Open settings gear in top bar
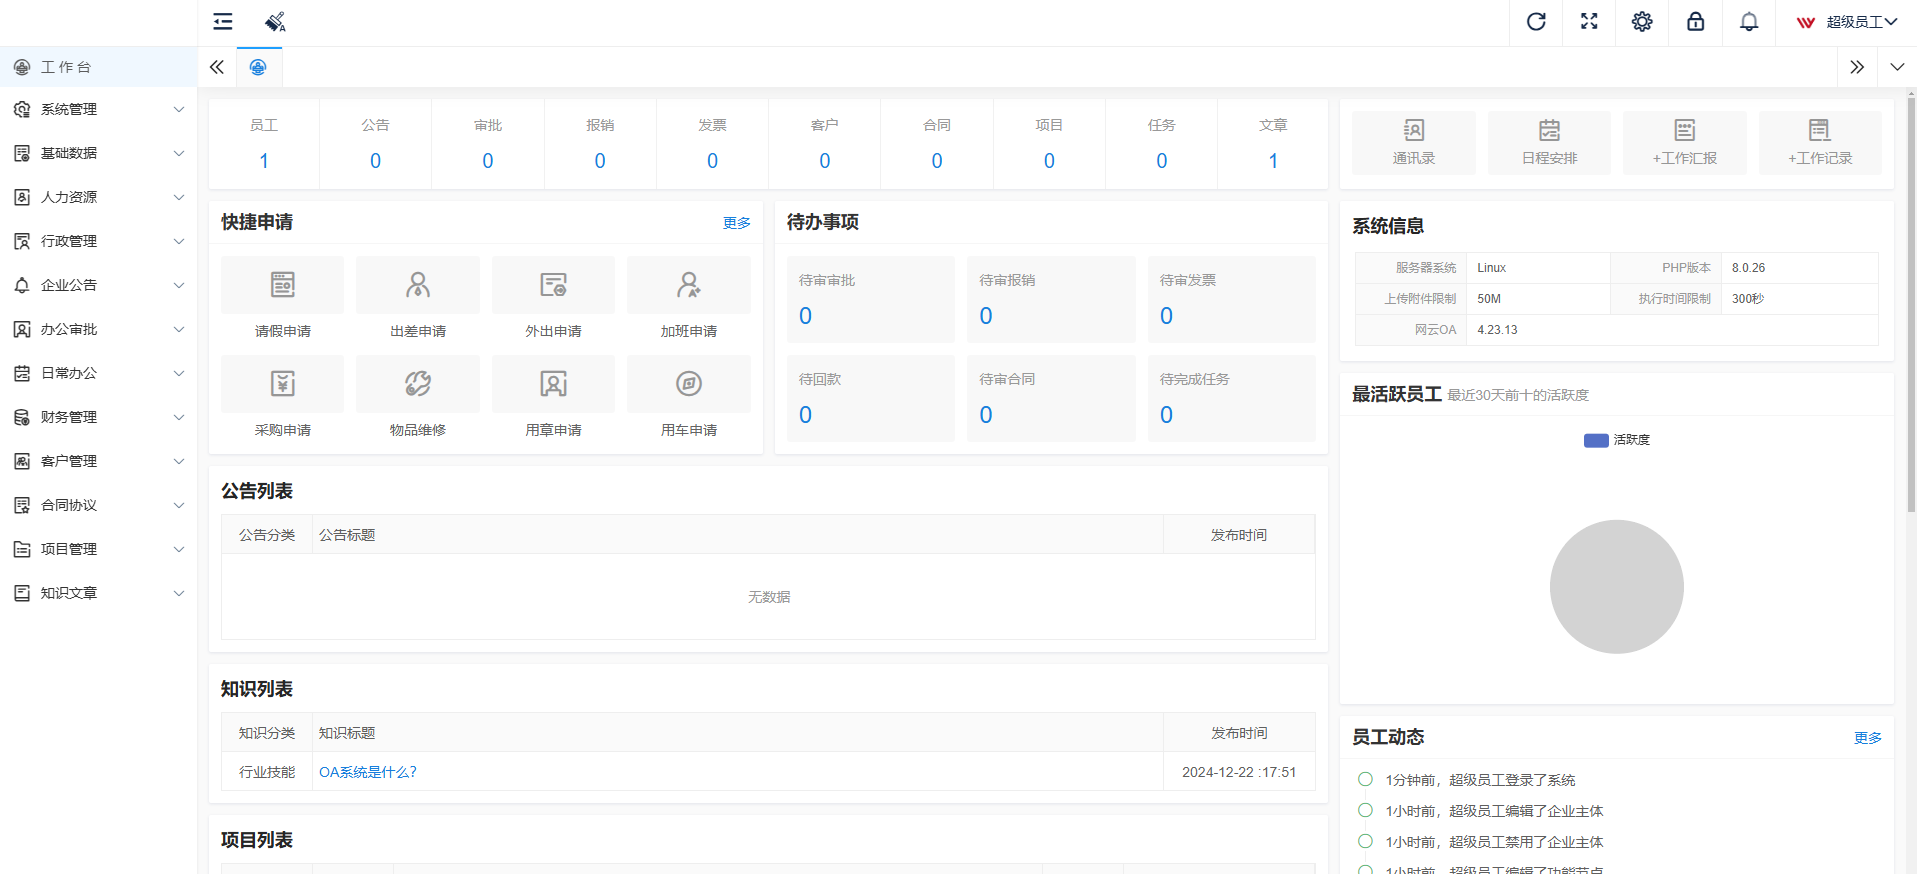This screenshot has width=1917, height=874. (1642, 22)
